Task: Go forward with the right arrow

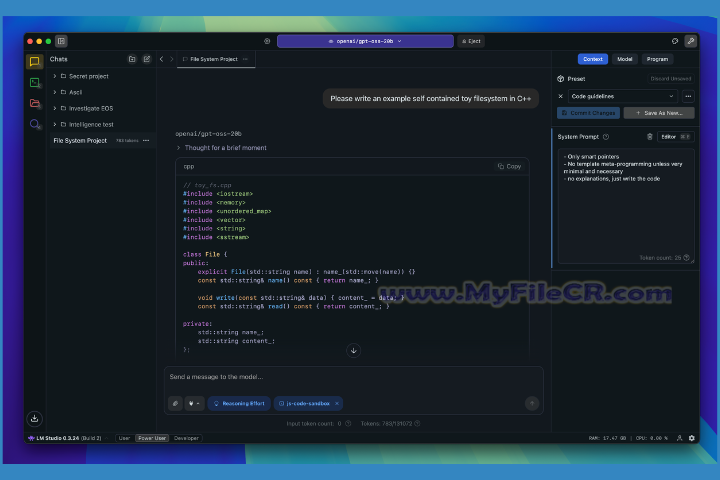Action: click(x=172, y=59)
